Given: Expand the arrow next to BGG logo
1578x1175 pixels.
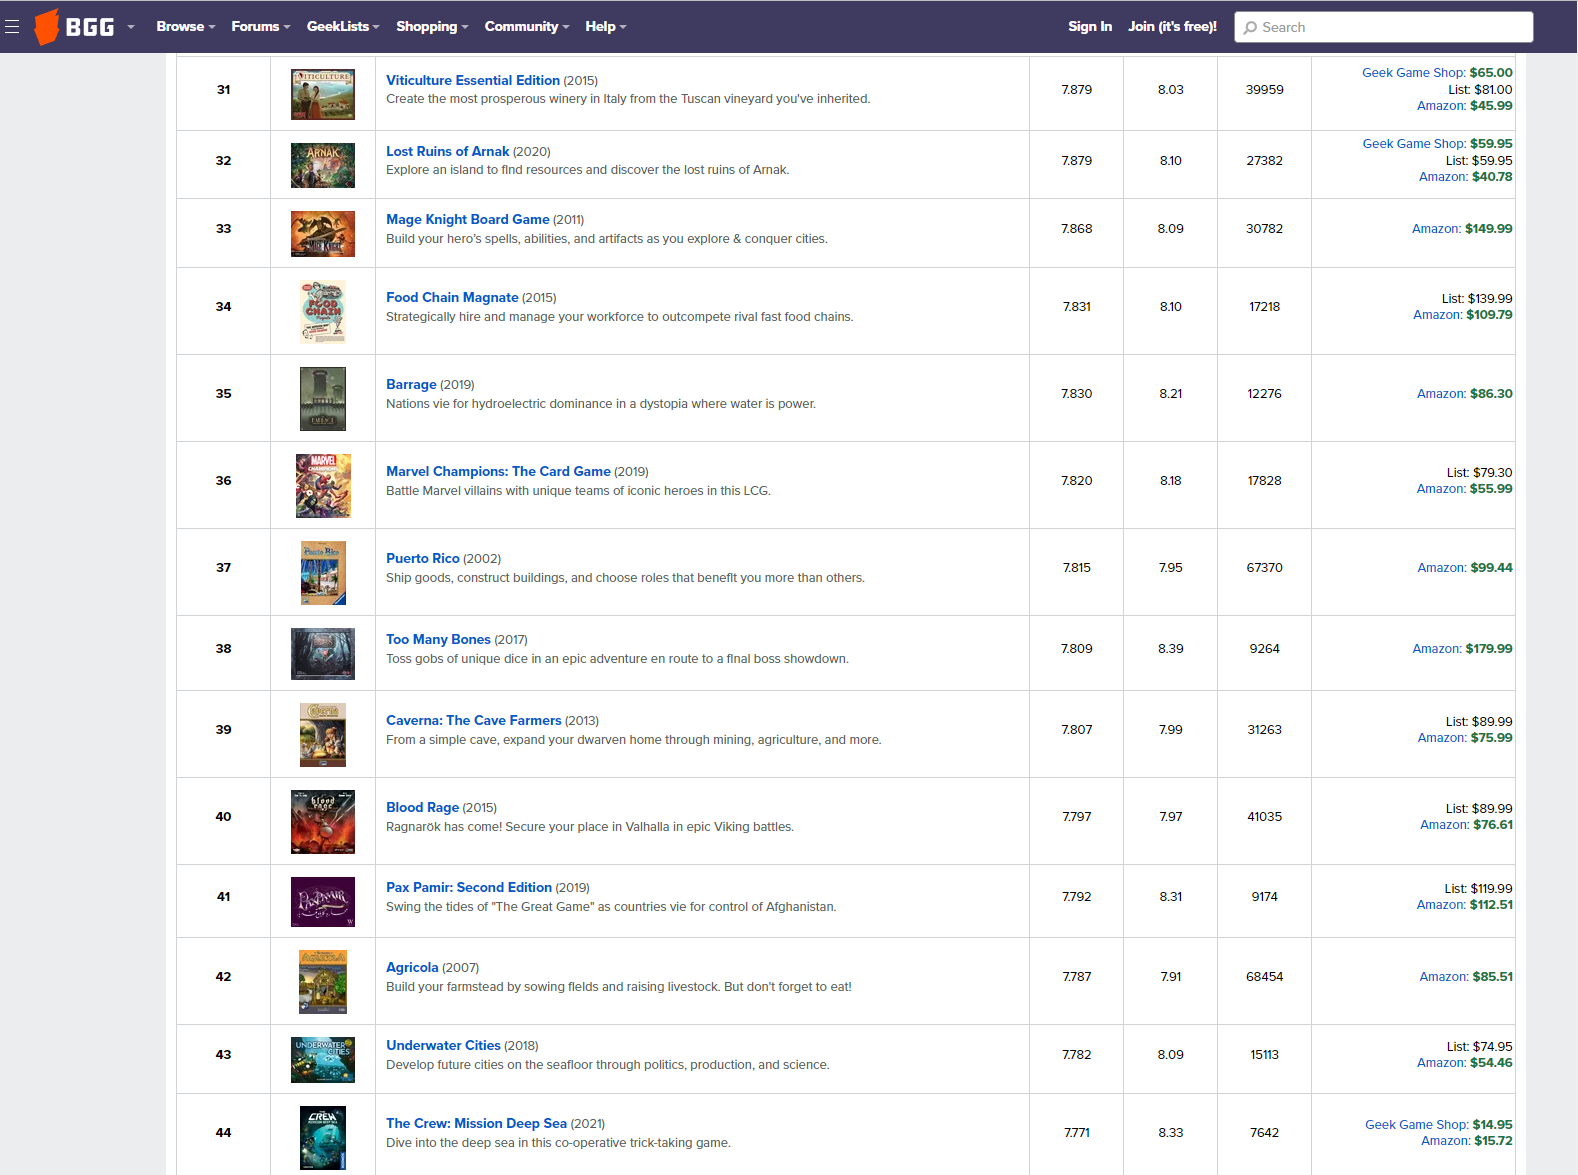Looking at the screenshot, I should 131,27.
